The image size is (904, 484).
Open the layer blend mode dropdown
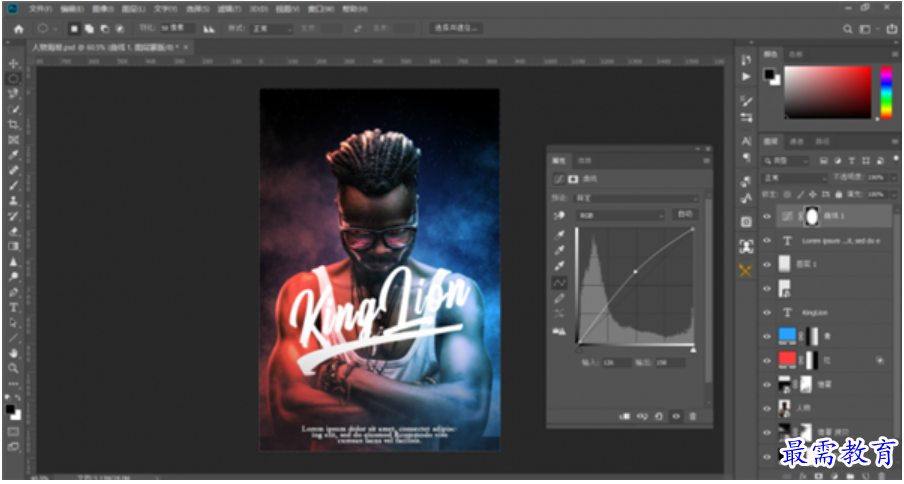click(x=794, y=178)
